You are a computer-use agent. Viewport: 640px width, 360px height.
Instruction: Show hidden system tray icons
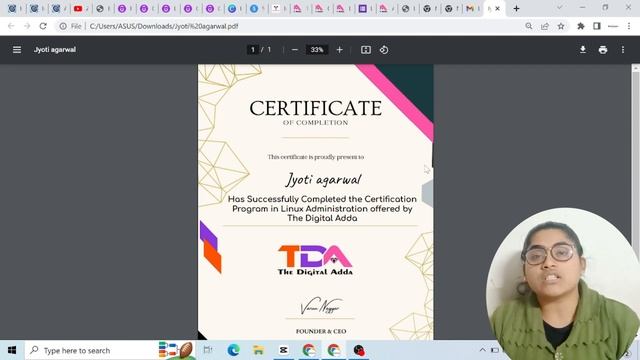(482, 350)
